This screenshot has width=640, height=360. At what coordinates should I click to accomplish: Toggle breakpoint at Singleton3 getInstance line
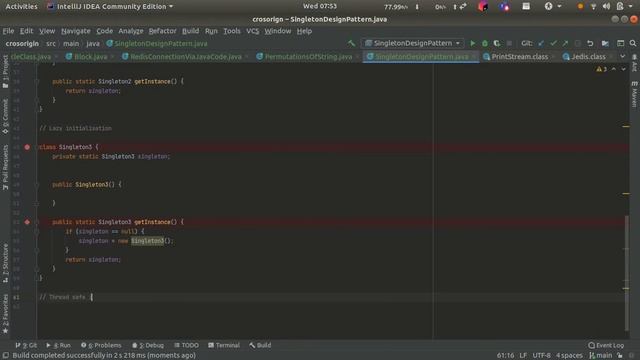pyautogui.click(x=27, y=222)
